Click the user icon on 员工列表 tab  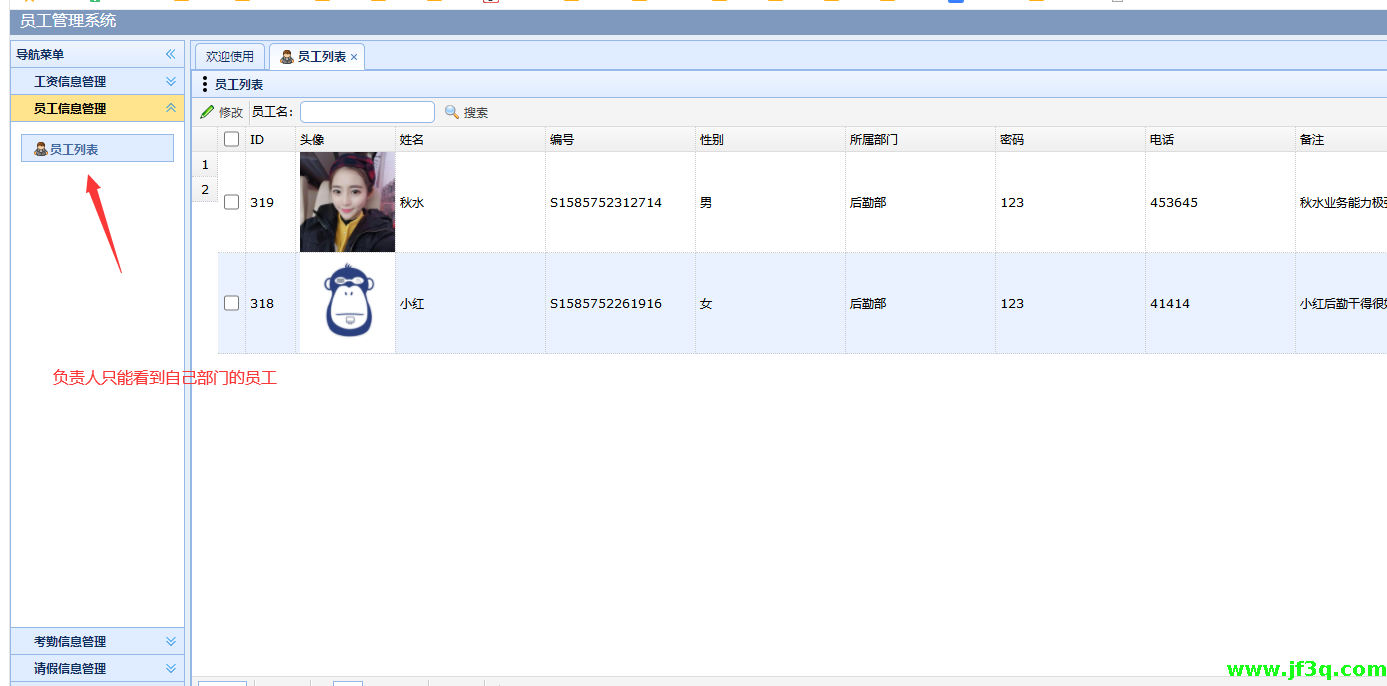click(x=287, y=57)
